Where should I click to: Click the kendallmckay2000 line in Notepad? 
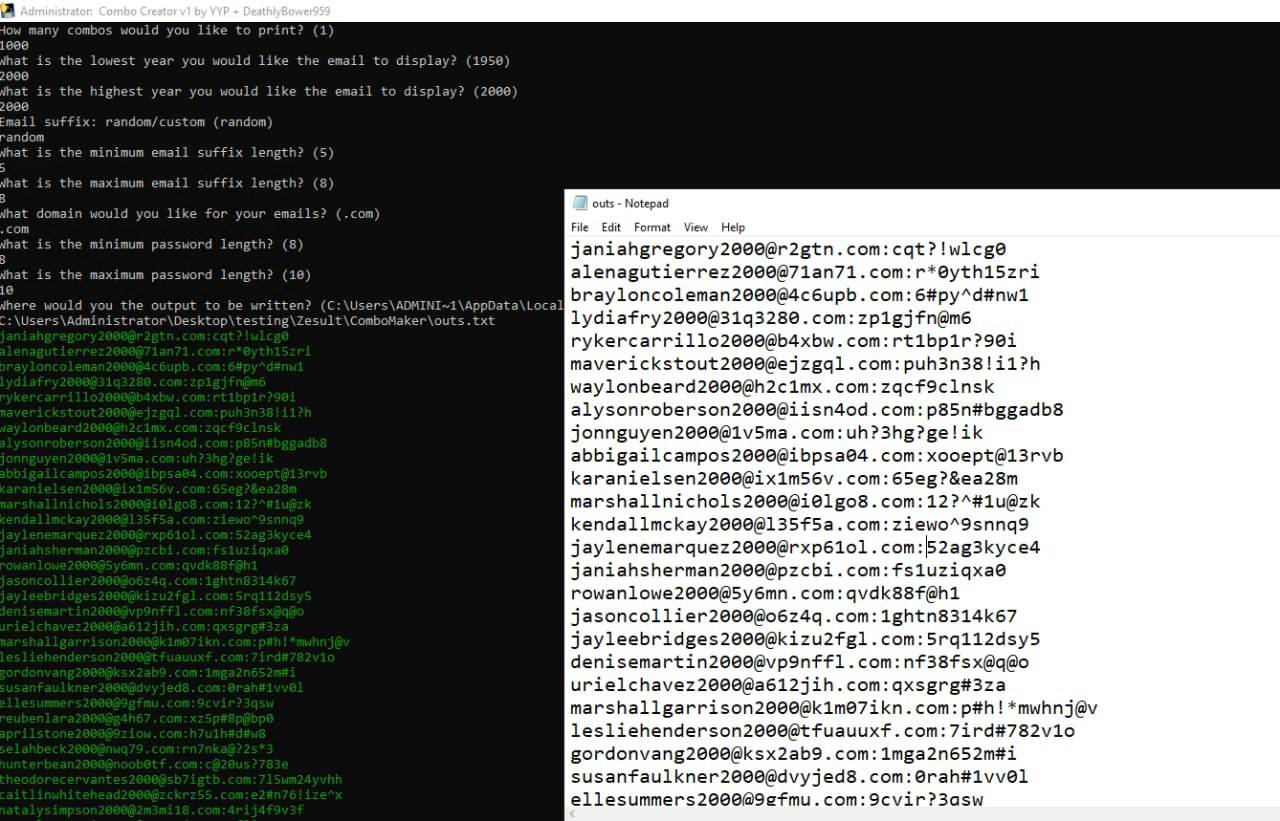799,525
